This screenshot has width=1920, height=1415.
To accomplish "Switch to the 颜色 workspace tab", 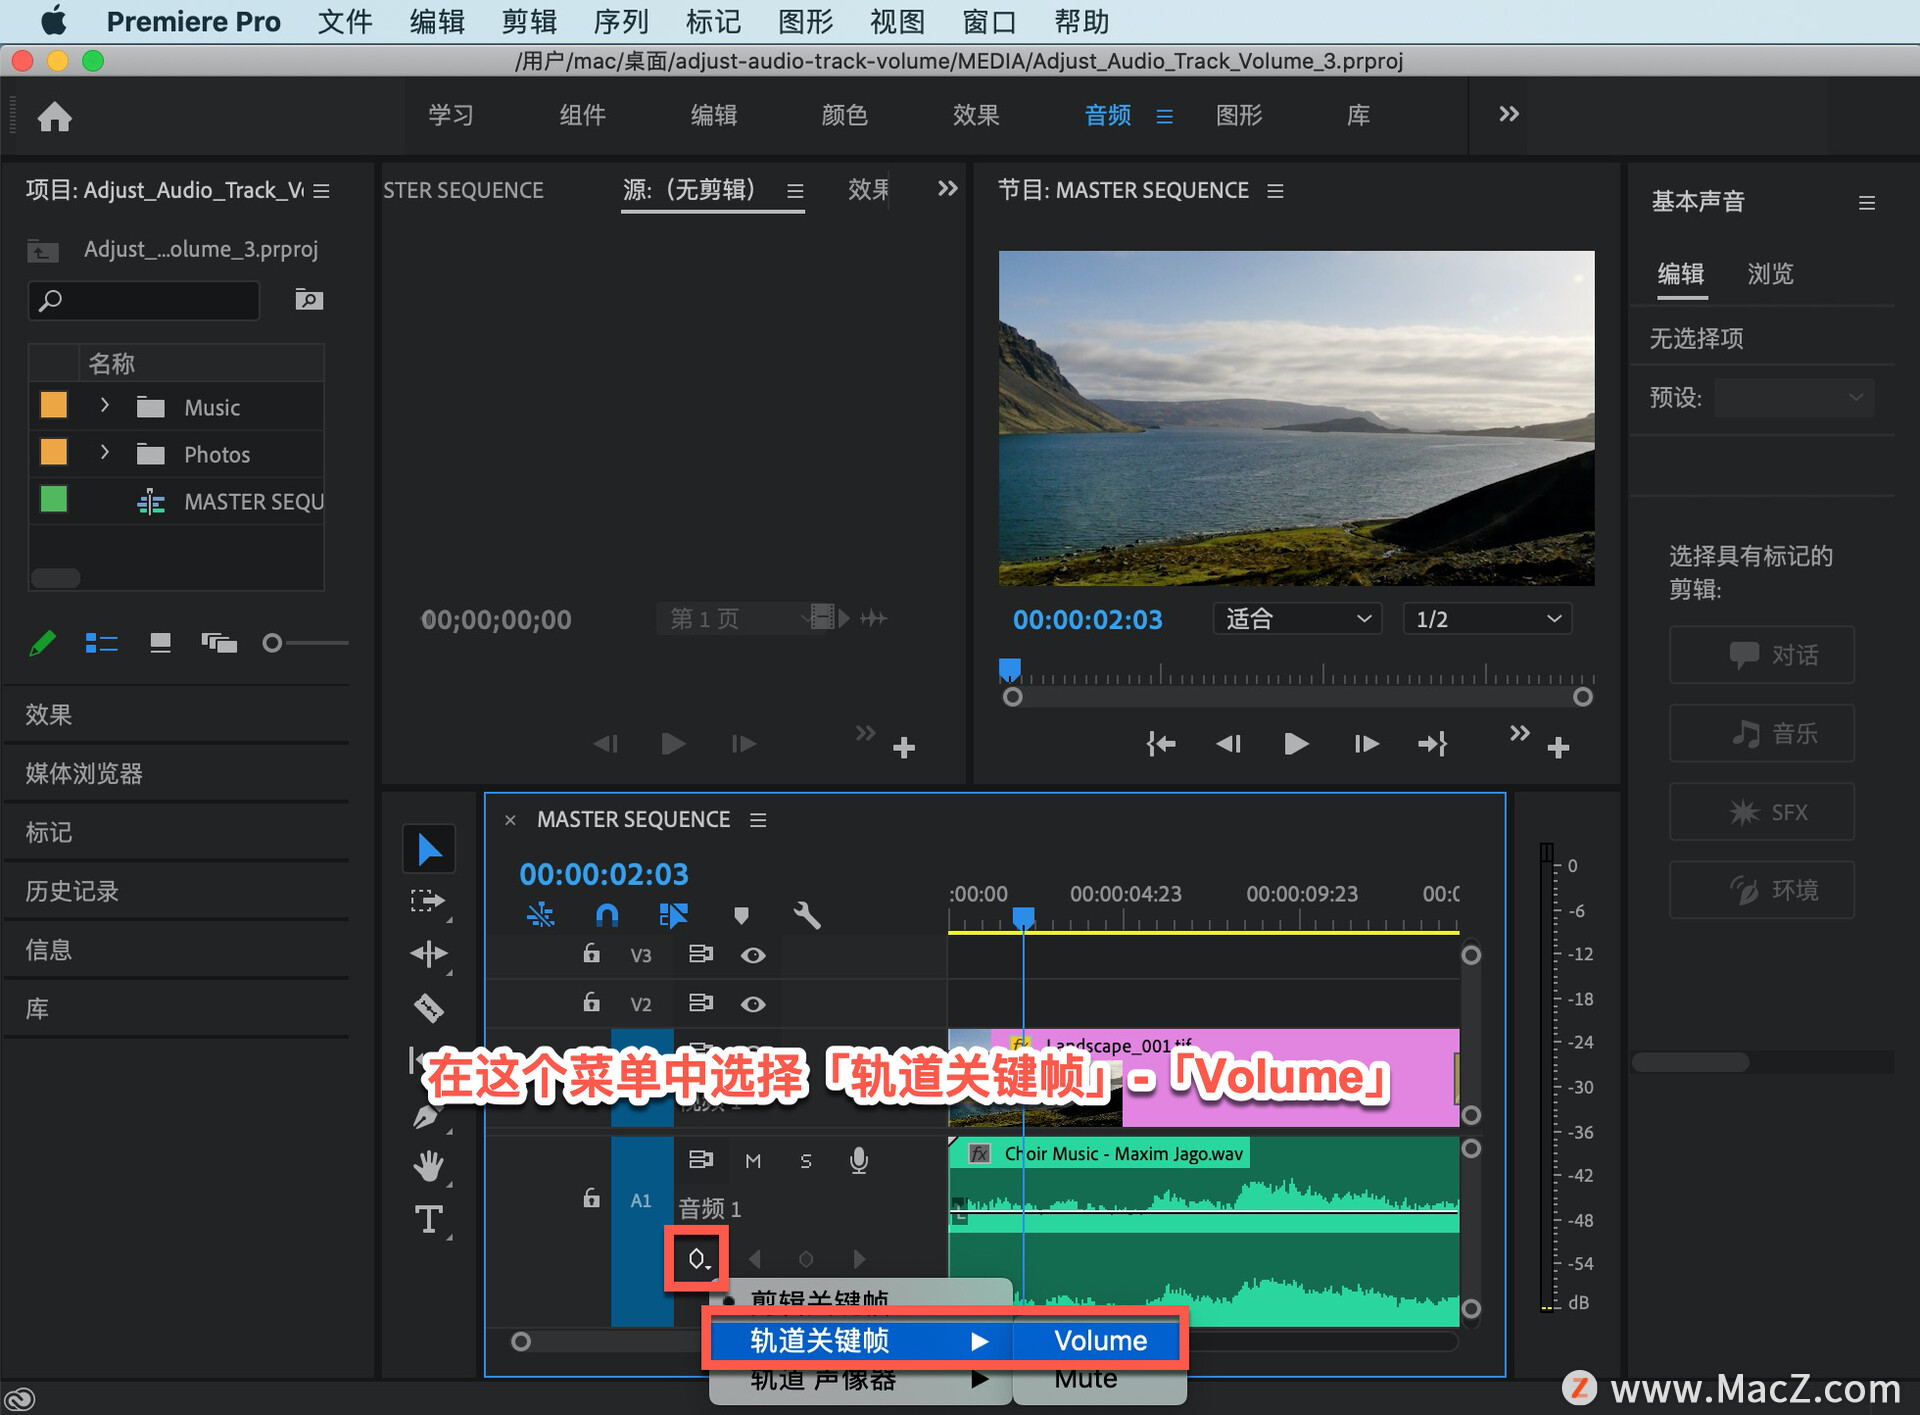I will [x=843, y=115].
